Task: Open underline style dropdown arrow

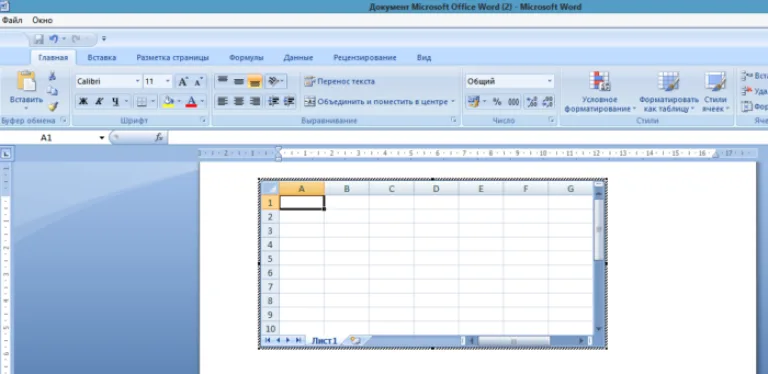Action: pos(126,102)
